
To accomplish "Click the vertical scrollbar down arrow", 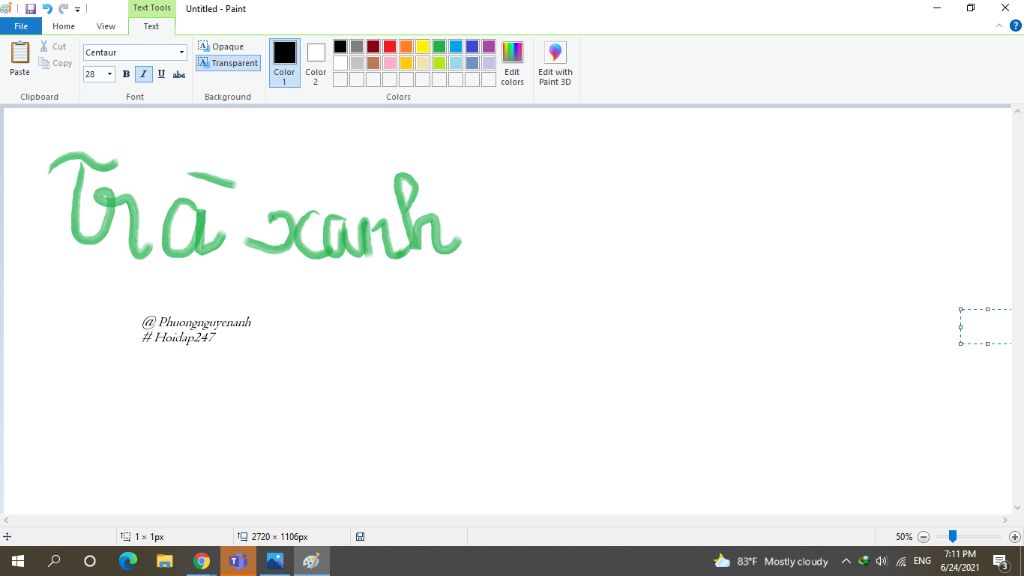I will (1017, 508).
